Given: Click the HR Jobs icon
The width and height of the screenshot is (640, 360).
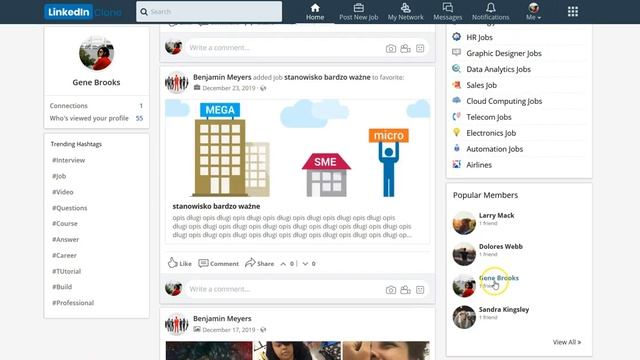Looking at the screenshot, I should click(456, 37).
